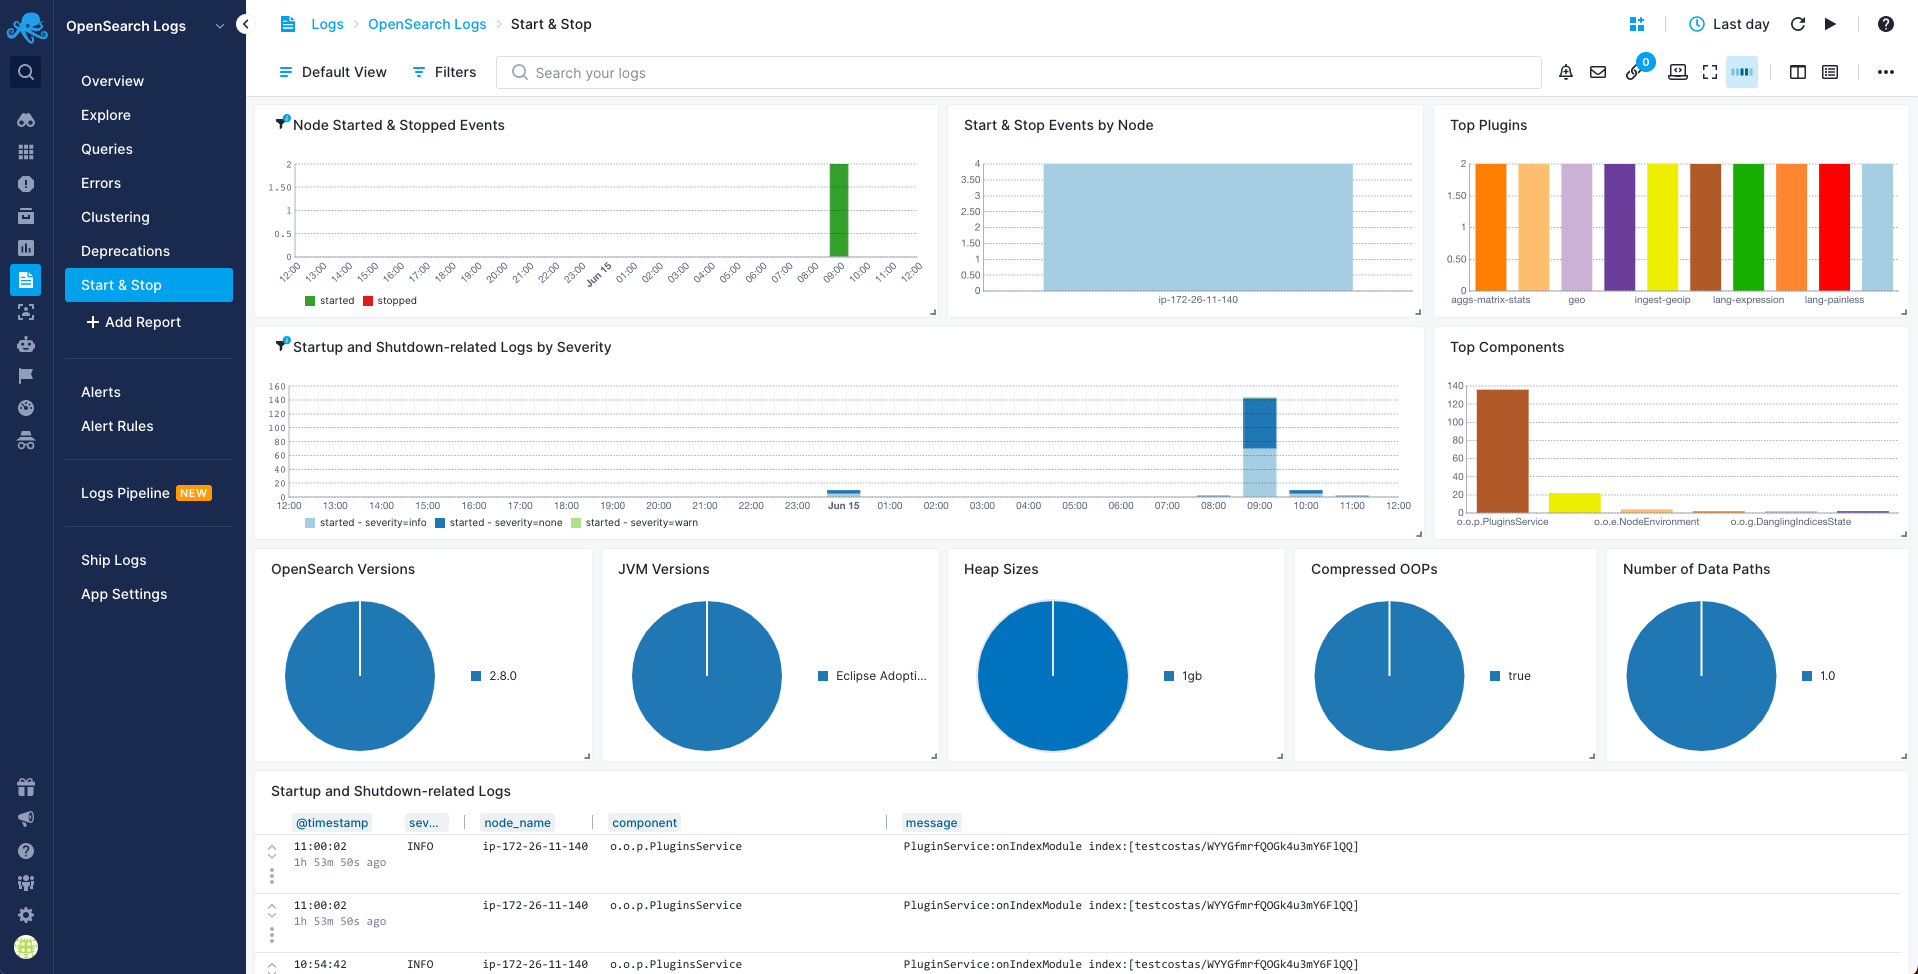Open actions menu for first 11:00:02 log
The width and height of the screenshot is (1918, 974).
pyautogui.click(x=272, y=876)
